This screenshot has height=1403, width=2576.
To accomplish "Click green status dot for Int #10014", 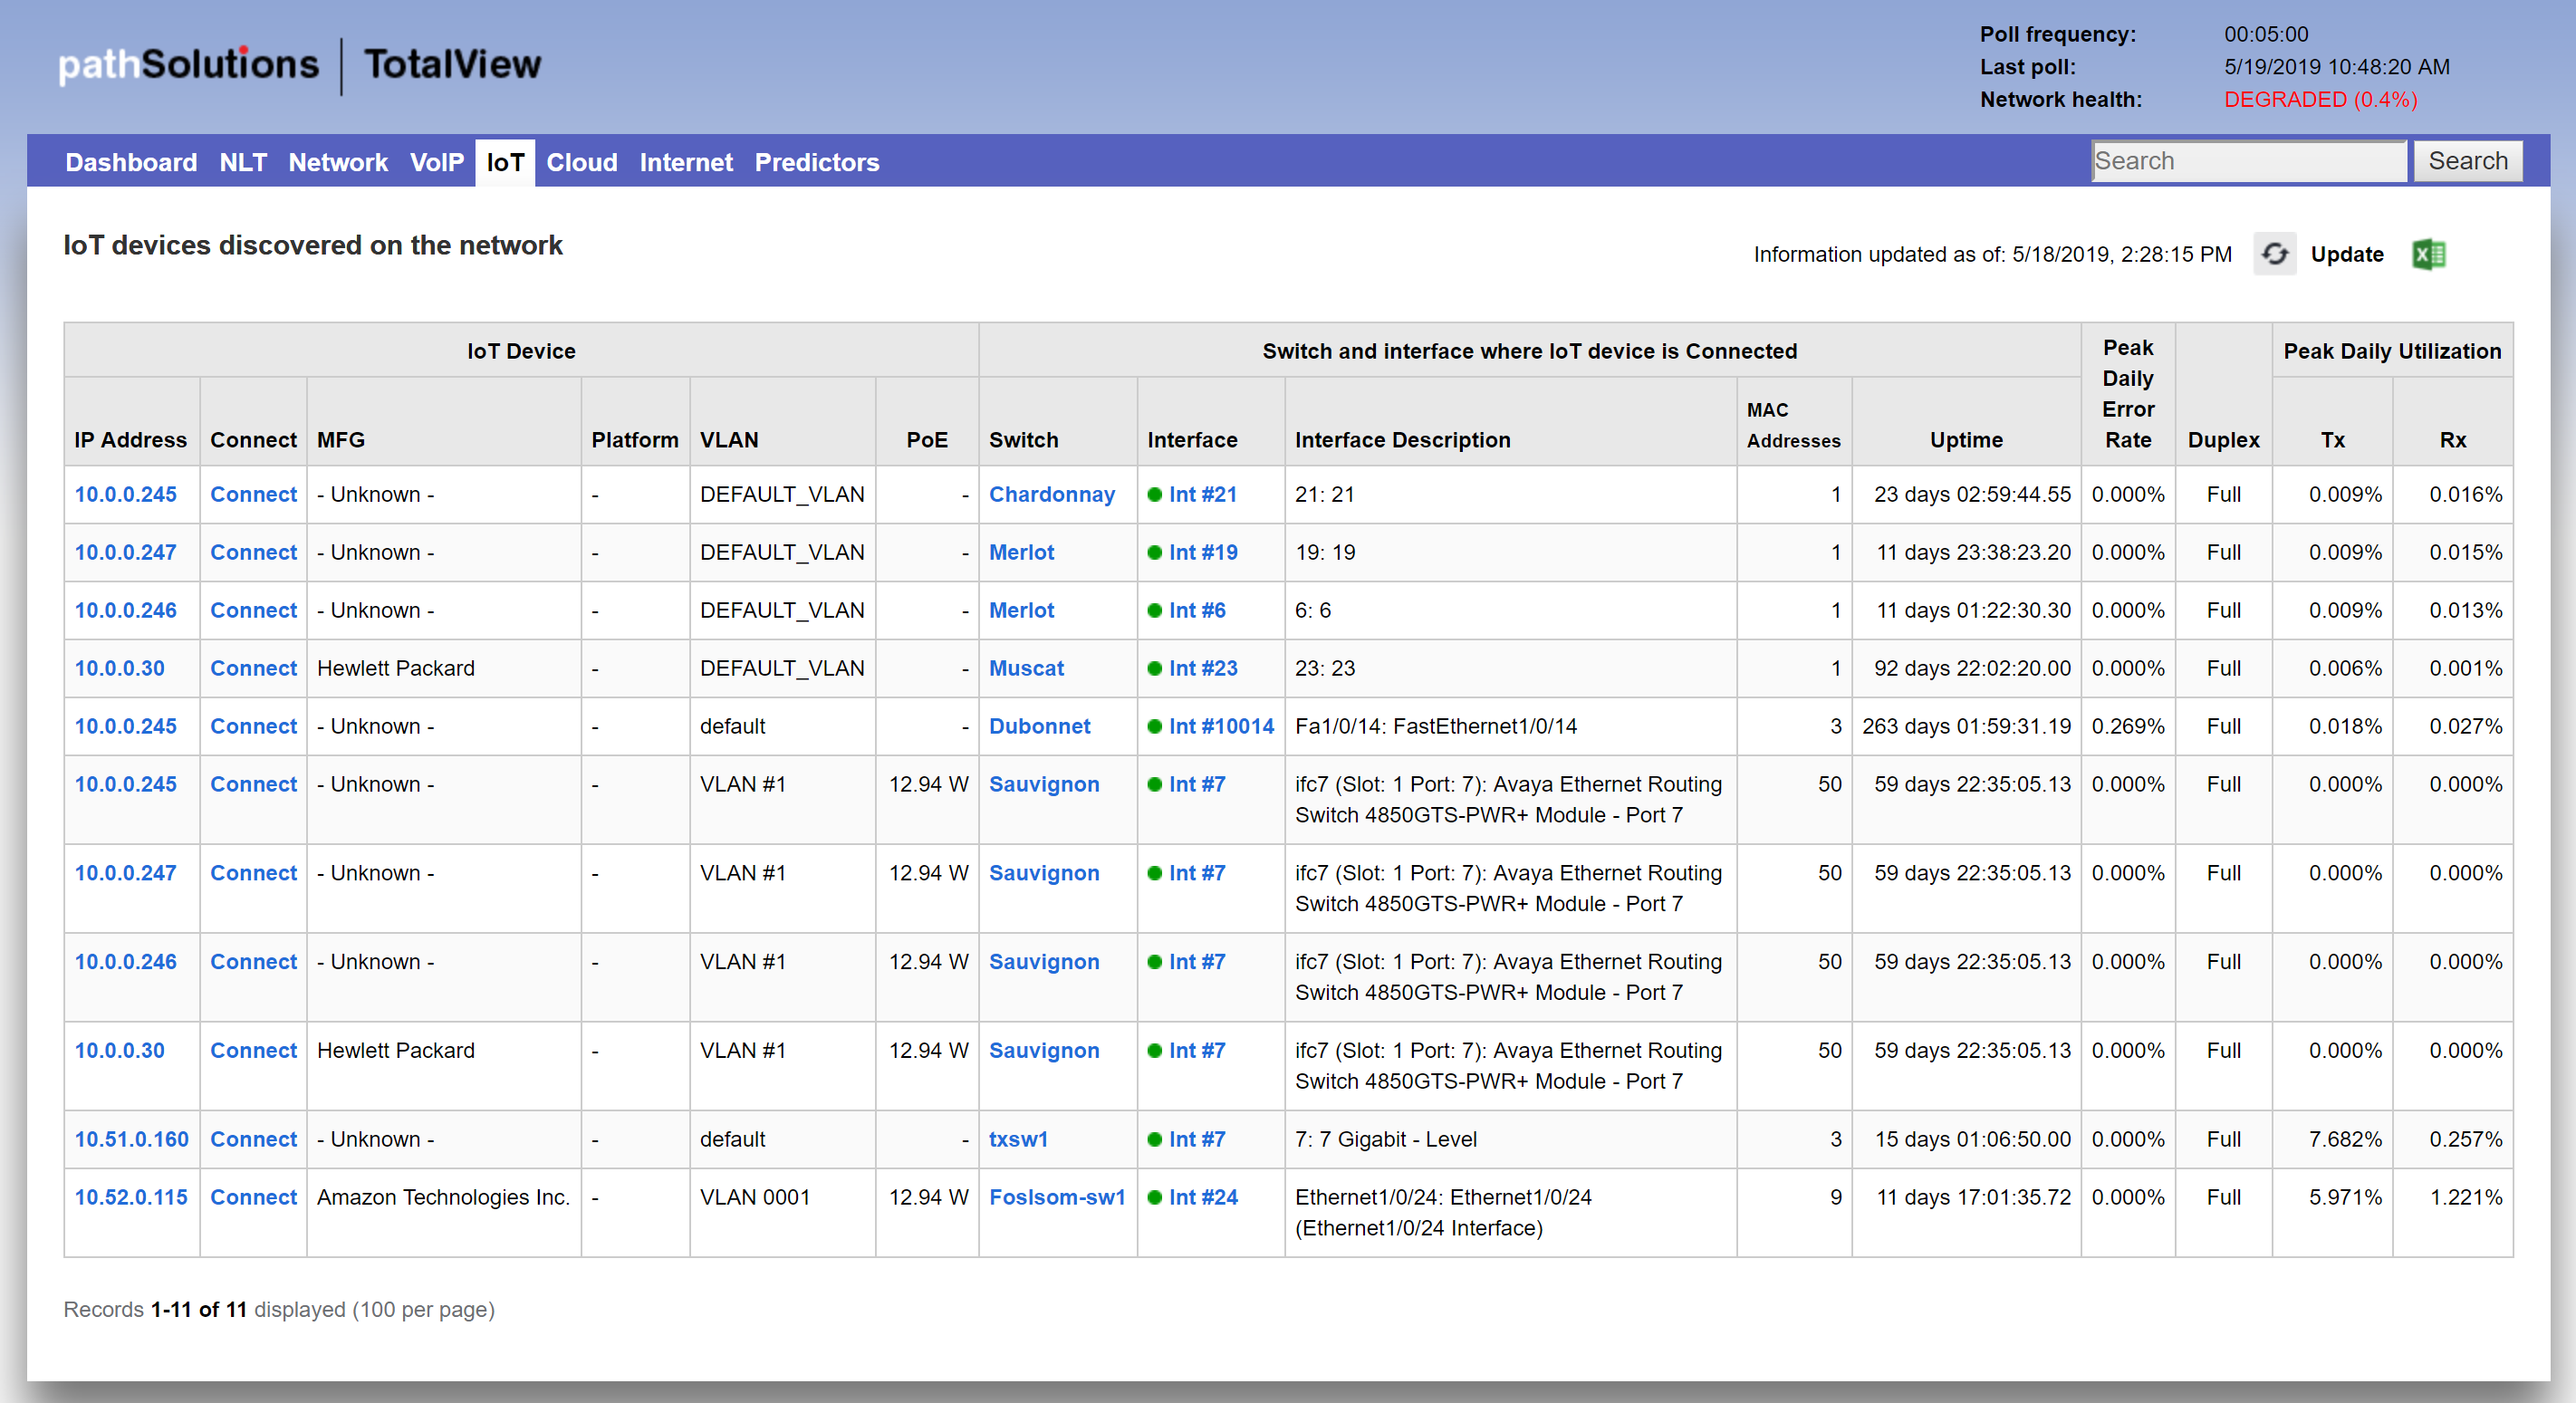I will tap(1154, 726).
